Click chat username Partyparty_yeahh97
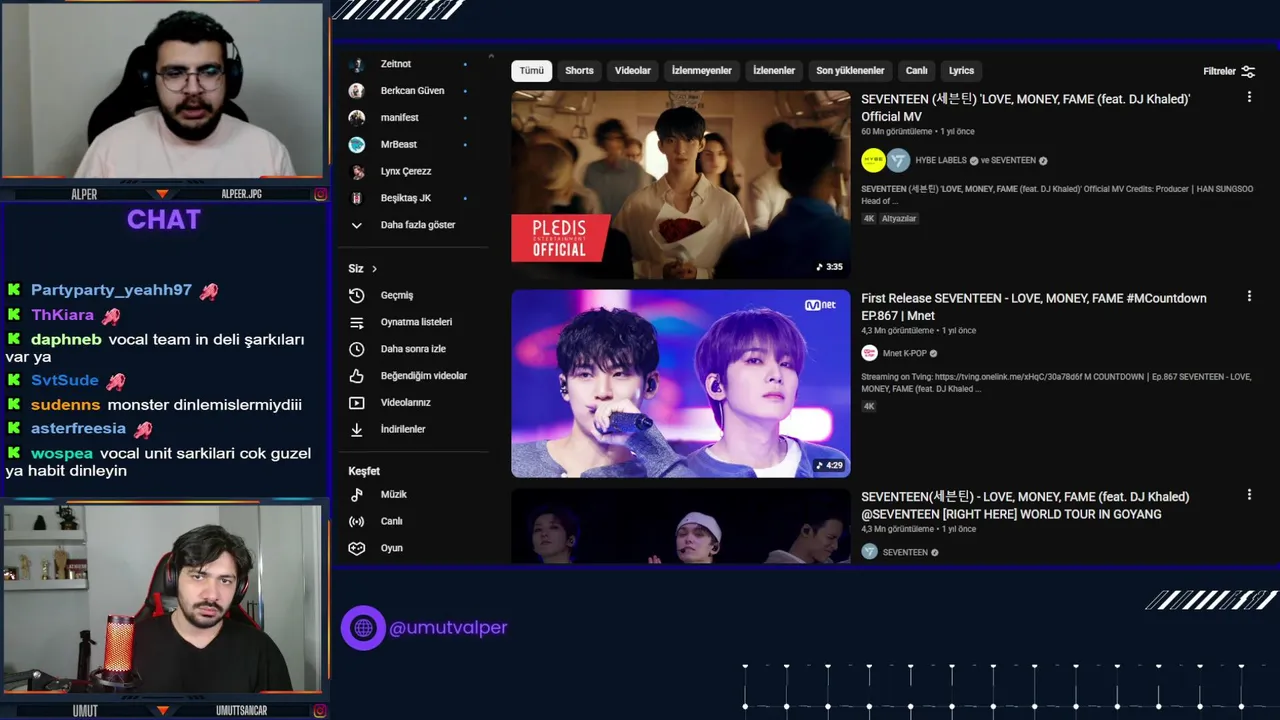Screen dimensions: 1280x720 pyautogui.click(x=111, y=290)
